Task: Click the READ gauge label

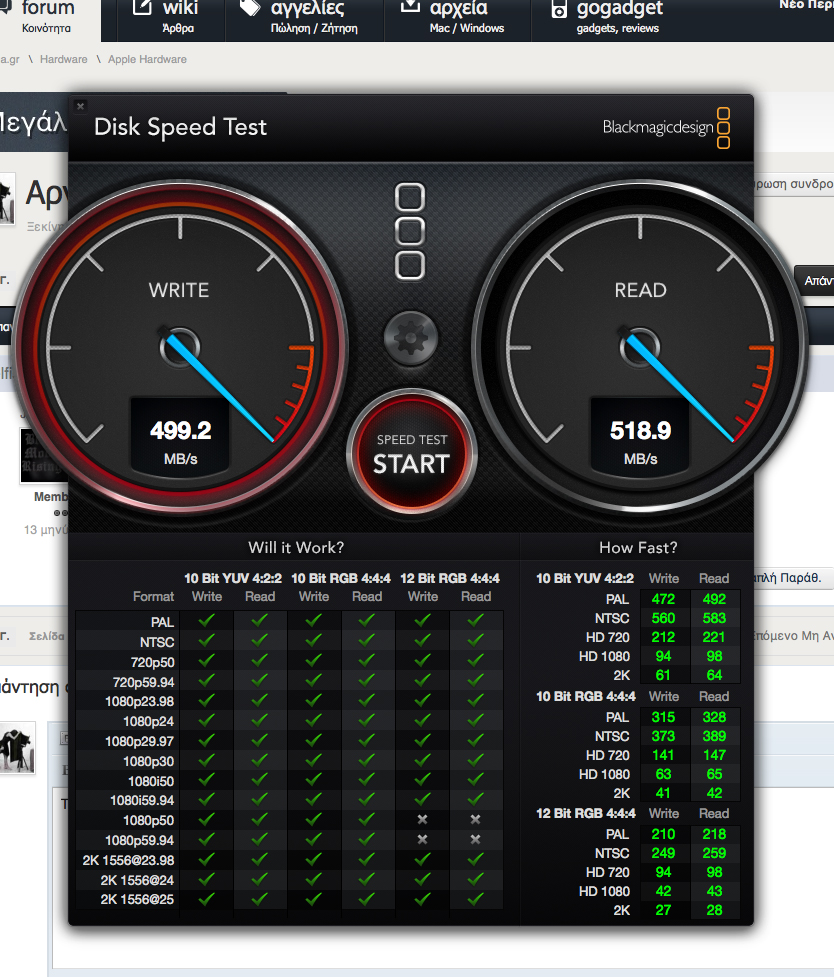Action: [x=640, y=290]
